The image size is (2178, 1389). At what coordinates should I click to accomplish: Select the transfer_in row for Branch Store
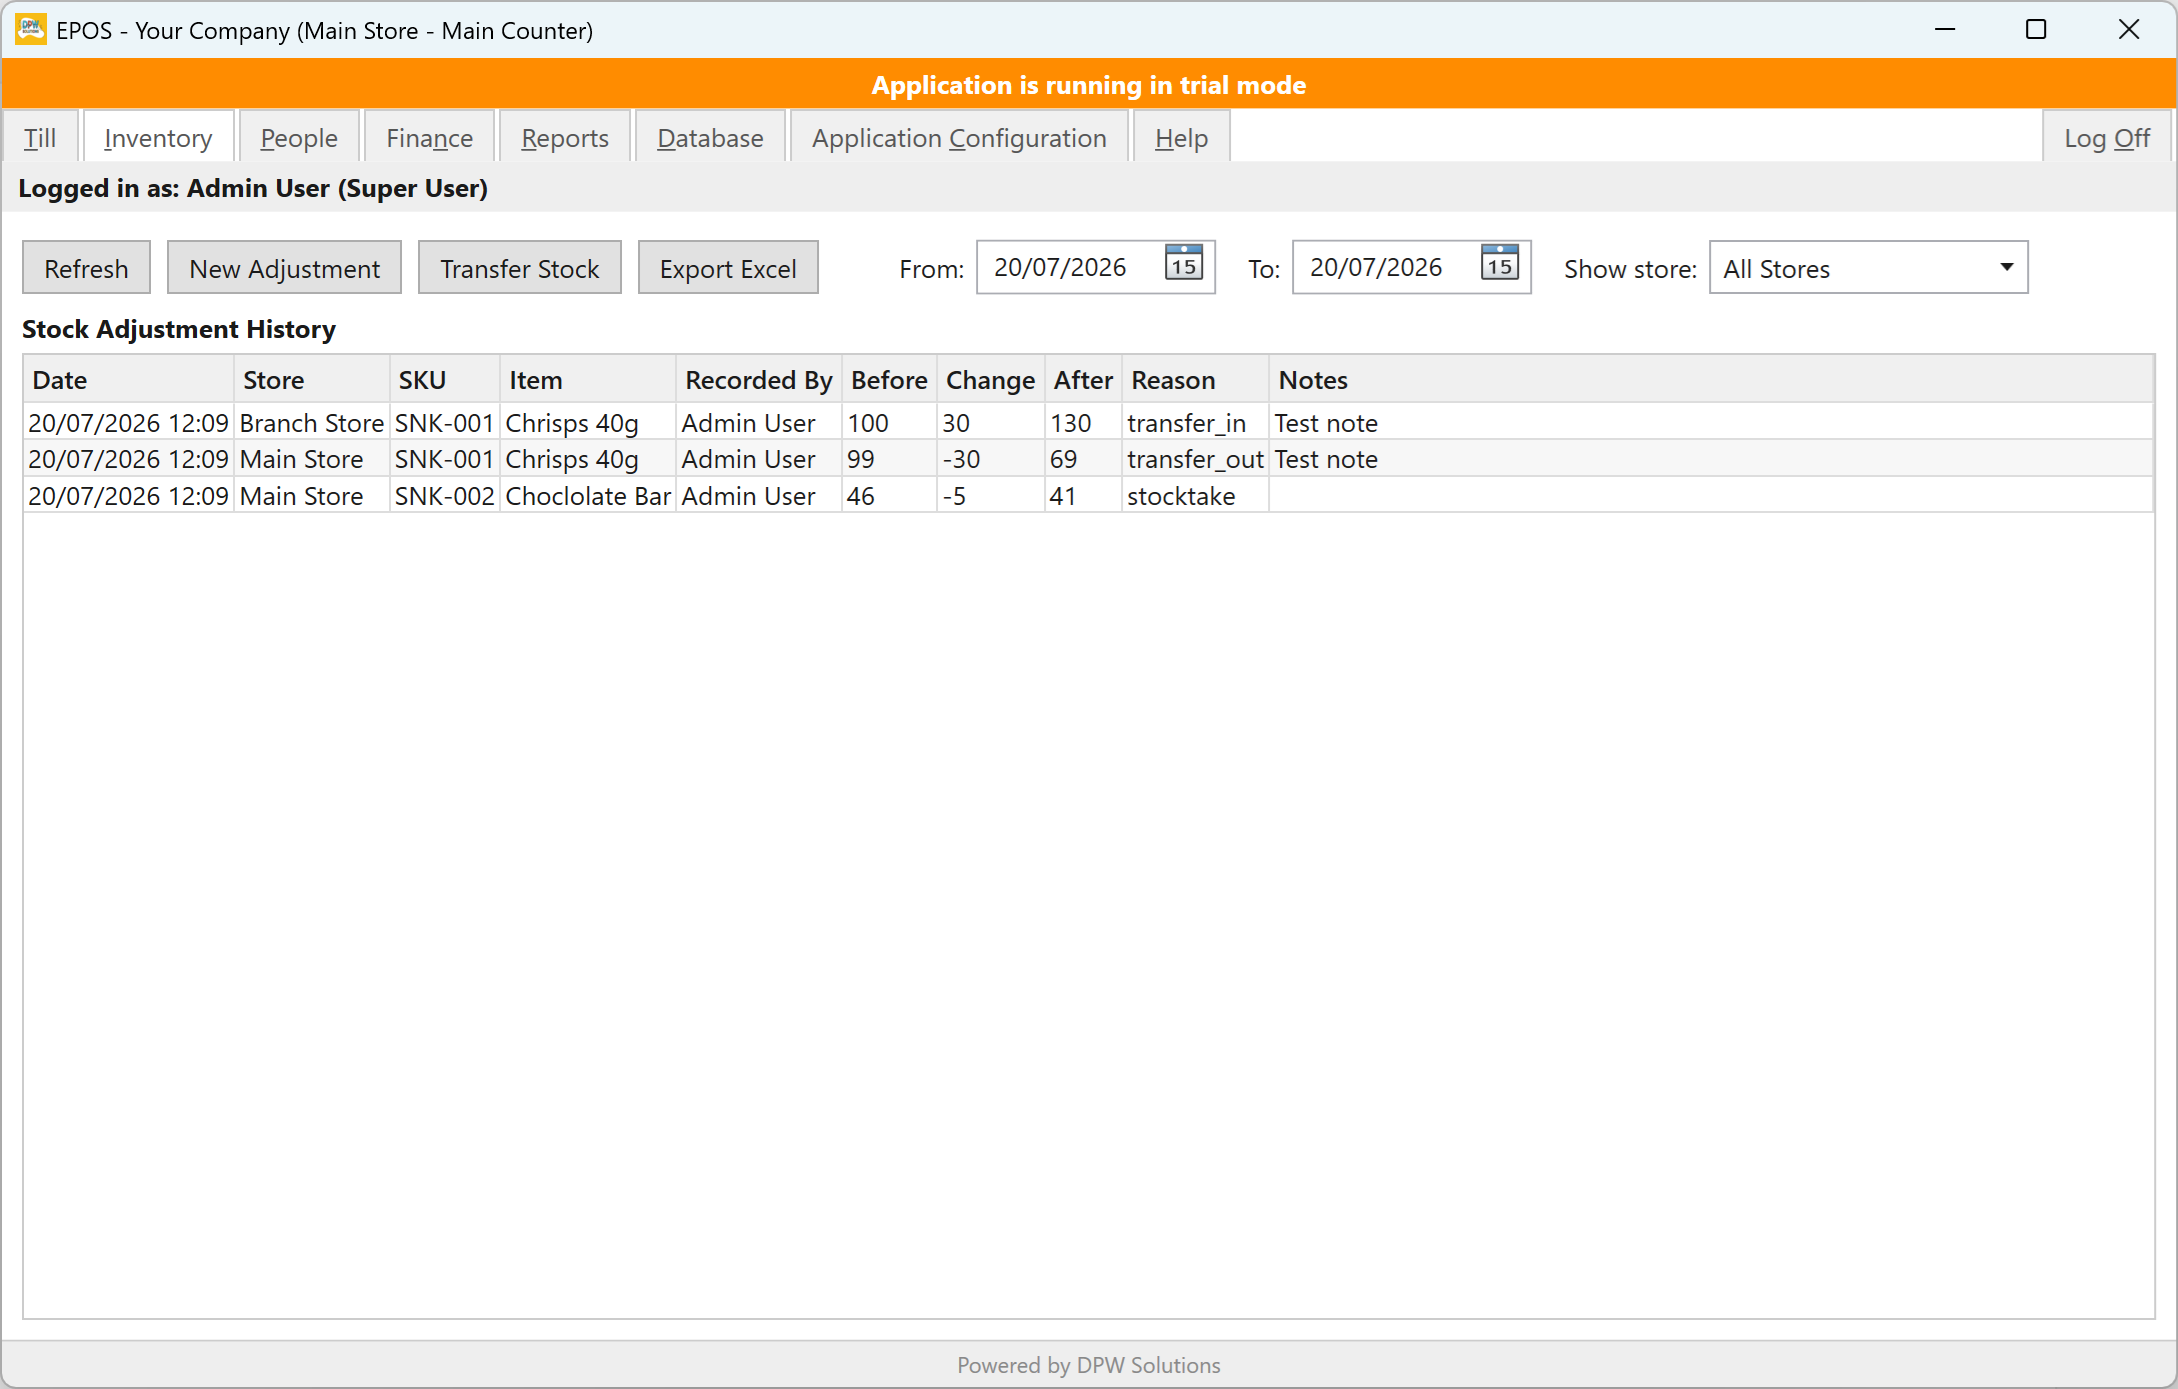click(1088, 422)
